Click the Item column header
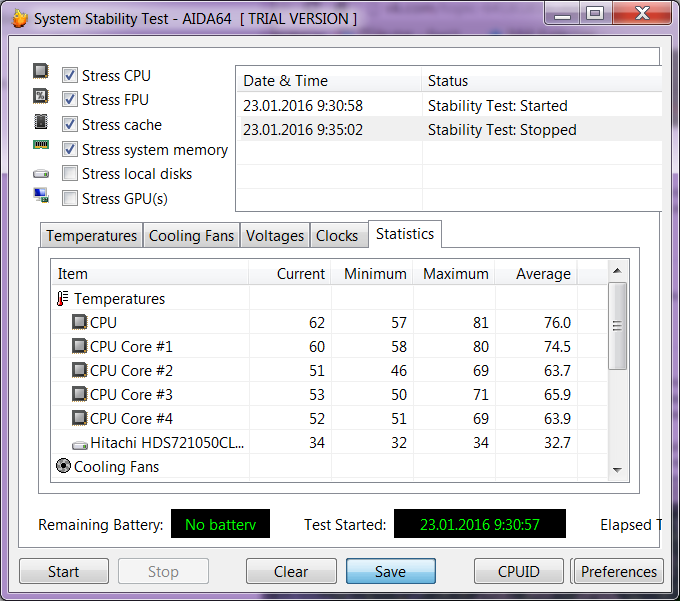Viewport: 680px width, 601px height. tap(150, 274)
